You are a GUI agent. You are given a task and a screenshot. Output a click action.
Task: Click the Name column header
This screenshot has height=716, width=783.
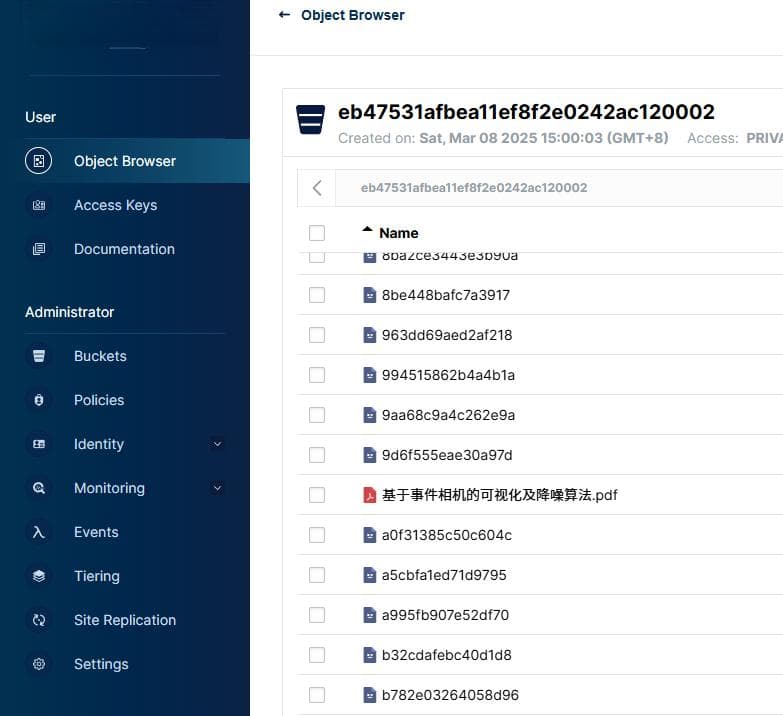click(x=398, y=233)
